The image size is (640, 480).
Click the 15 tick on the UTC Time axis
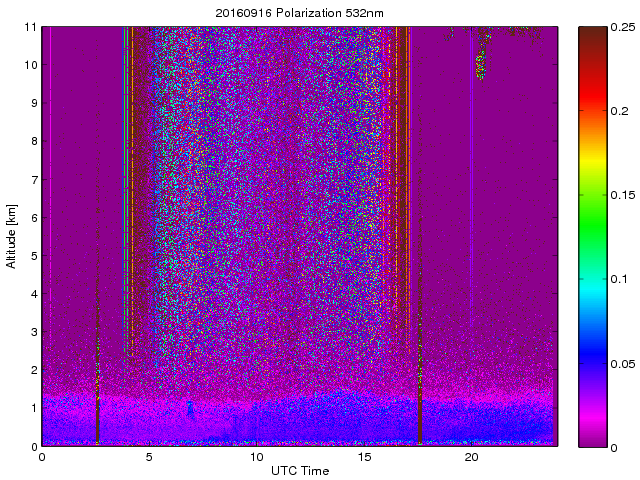[x=364, y=456]
